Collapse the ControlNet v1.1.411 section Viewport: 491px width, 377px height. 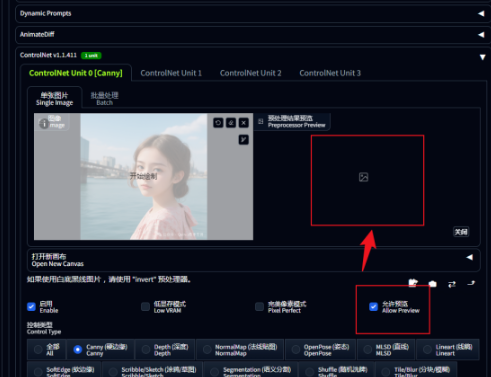[x=482, y=57]
